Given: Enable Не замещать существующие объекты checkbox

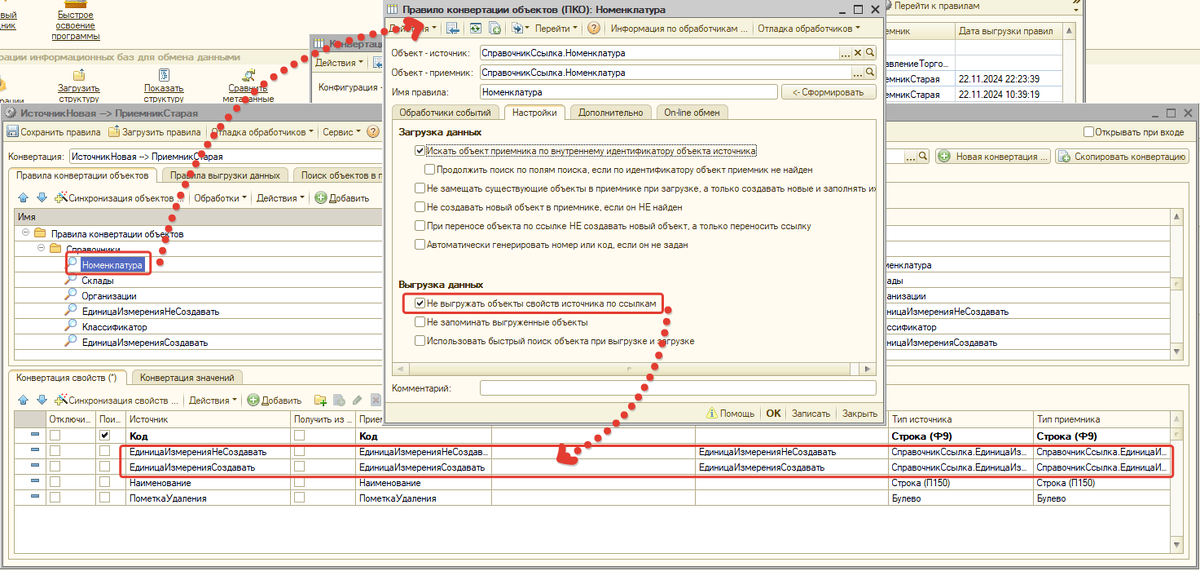Looking at the screenshot, I should [419, 188].
